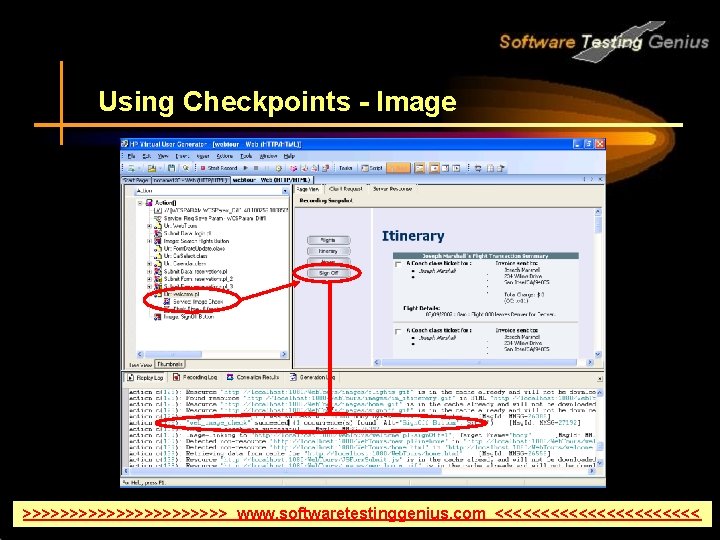Open the Generation Log tab
The image size is (720, 540).
pyautogui.click(x=313, y=377)
